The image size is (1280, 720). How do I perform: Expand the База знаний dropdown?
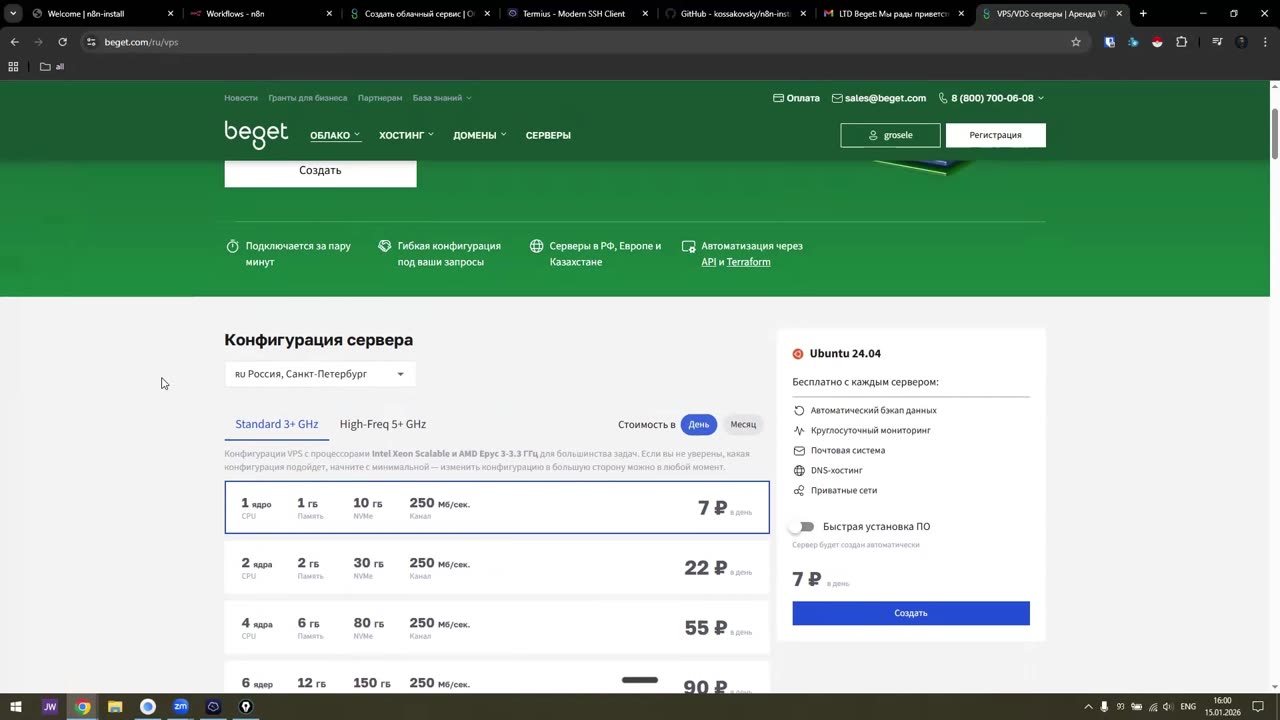coord(442,98)
